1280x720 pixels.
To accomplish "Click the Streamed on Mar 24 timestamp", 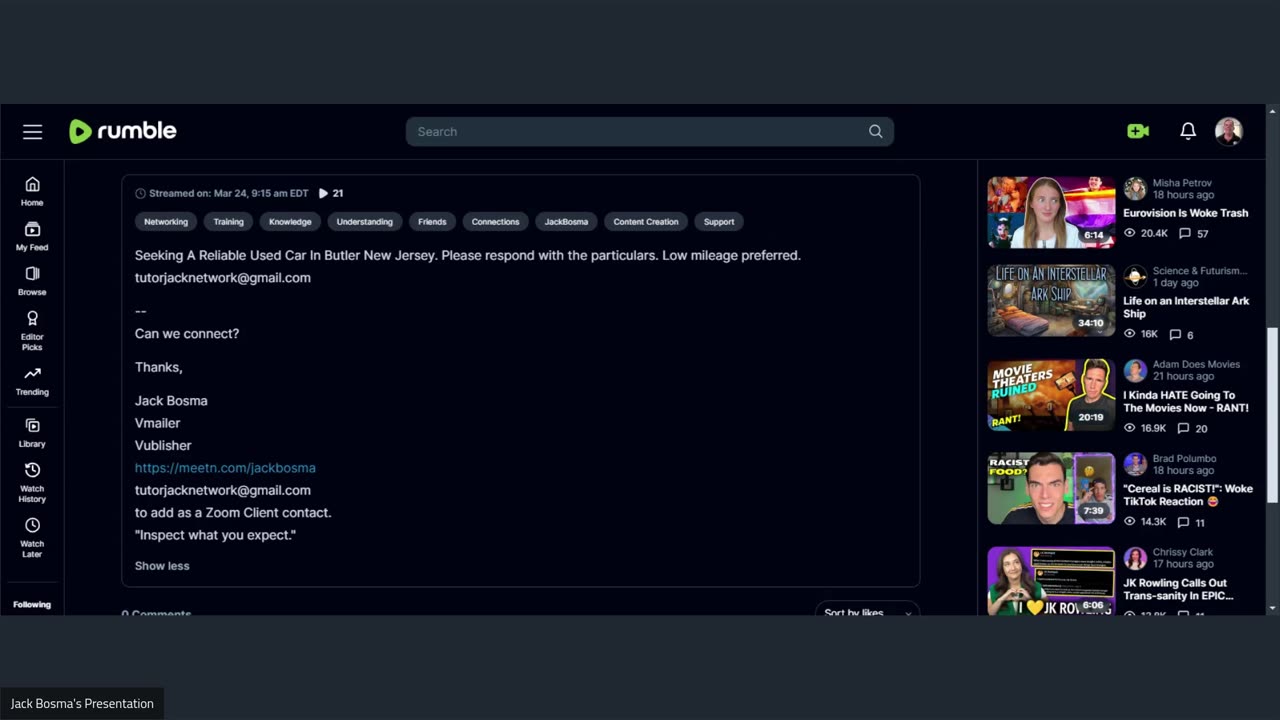I will click(229, 193).
